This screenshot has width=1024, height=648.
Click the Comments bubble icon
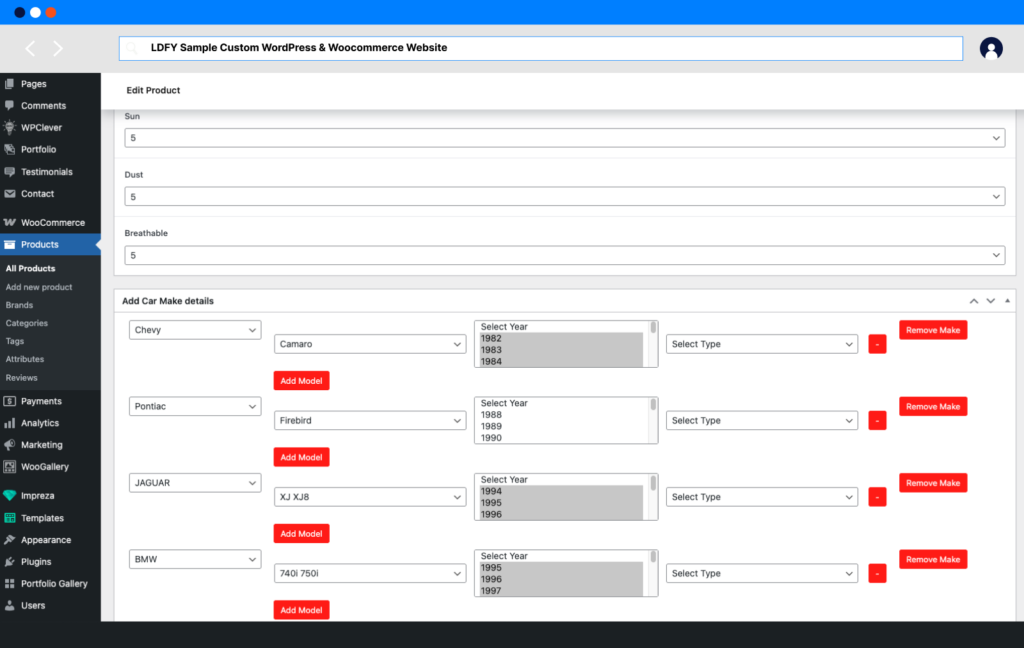tap(10, 105)
